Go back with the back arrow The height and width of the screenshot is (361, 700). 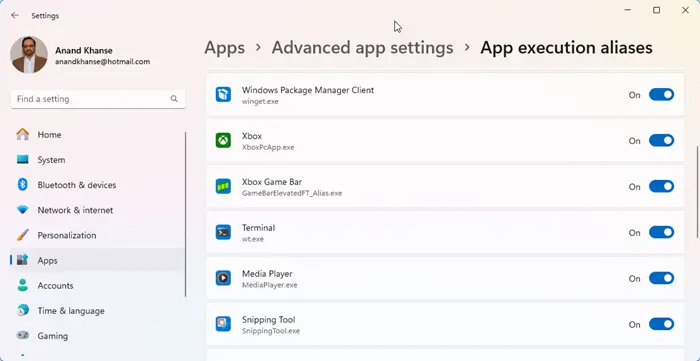pyautogui.click(x=15, y=16)
